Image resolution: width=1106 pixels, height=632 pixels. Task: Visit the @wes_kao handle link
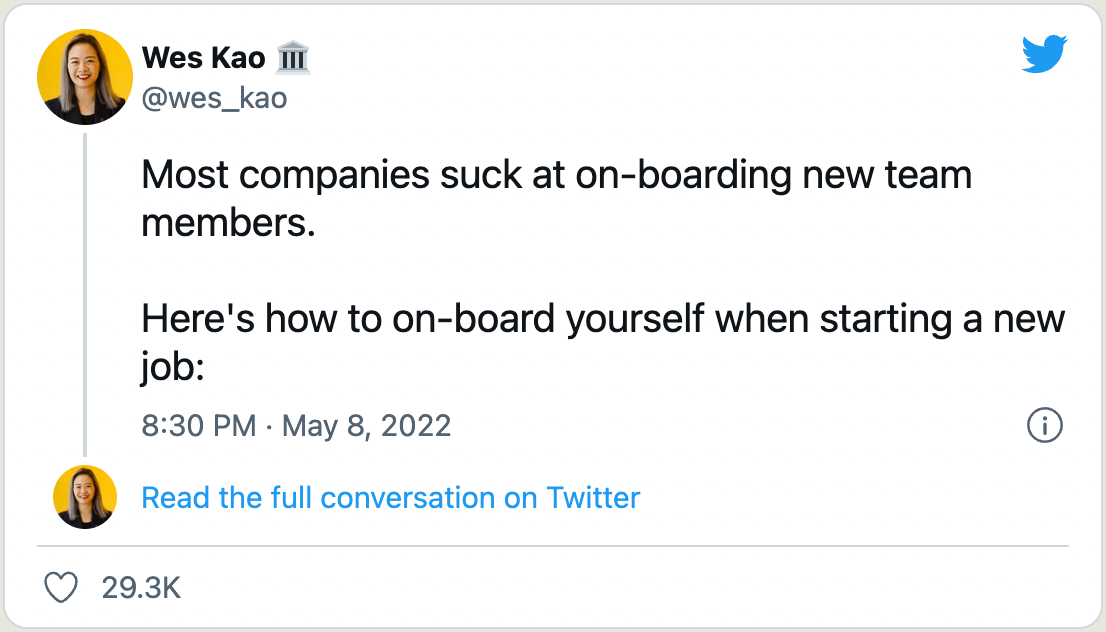coord(214,98)
